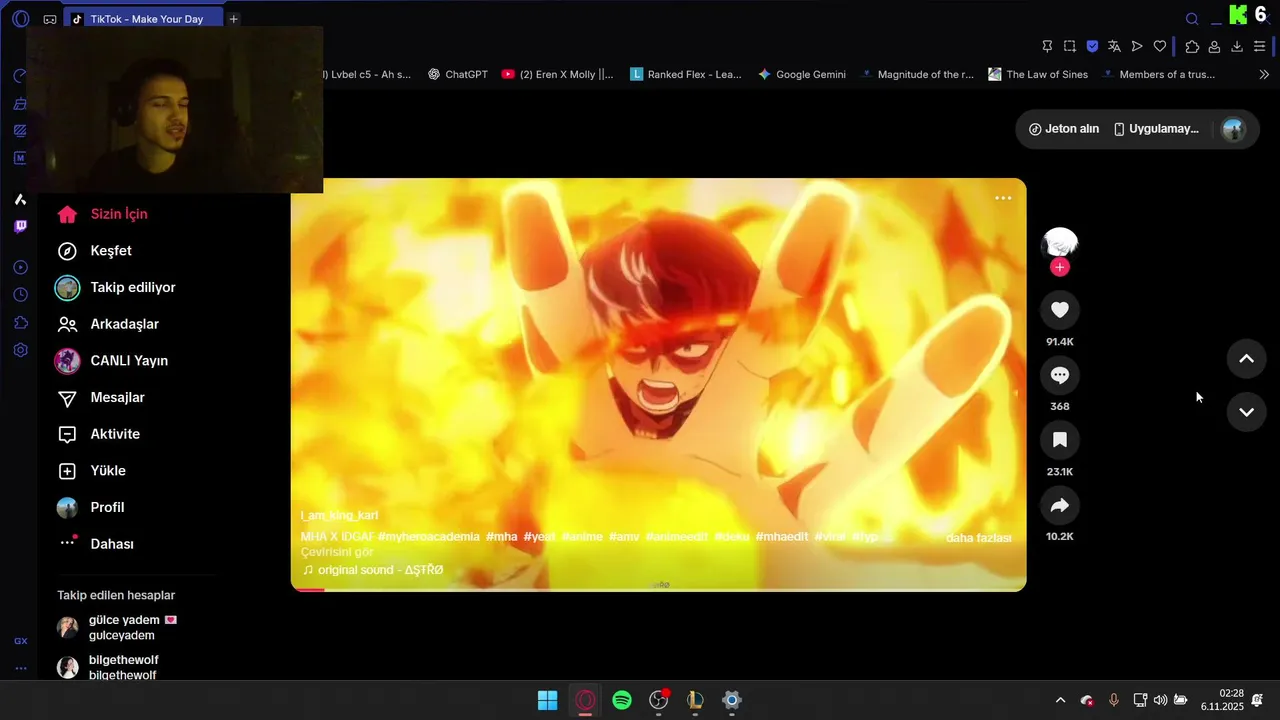Open Profil in the sidebar
Image resolution: width=1280 pixels, height=720 pixels.
coord(92,508)
